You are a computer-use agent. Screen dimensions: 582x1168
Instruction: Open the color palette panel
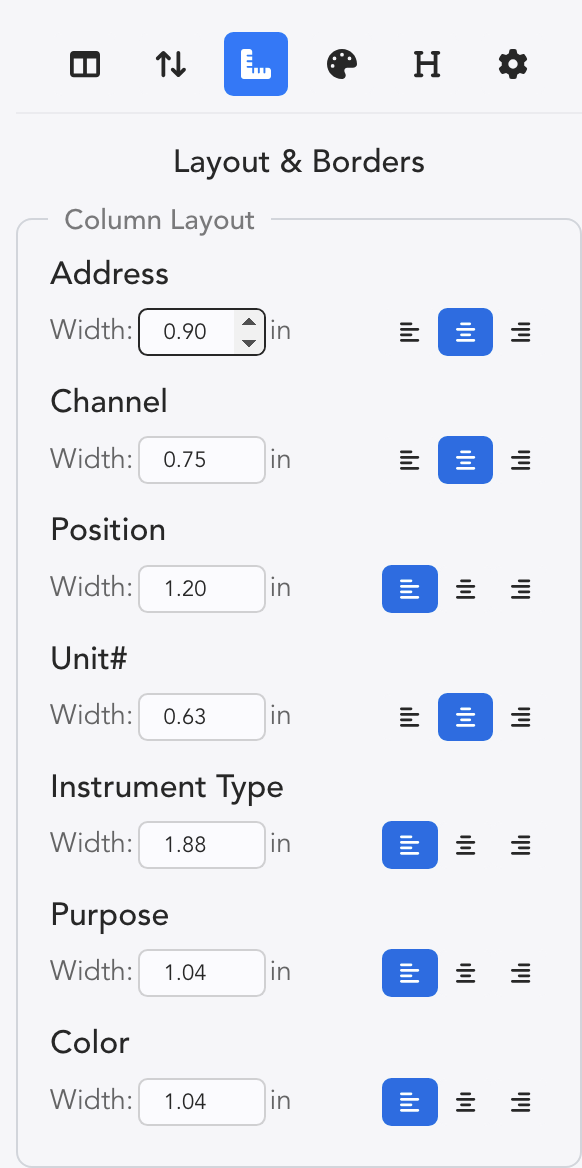click(342, 64)
